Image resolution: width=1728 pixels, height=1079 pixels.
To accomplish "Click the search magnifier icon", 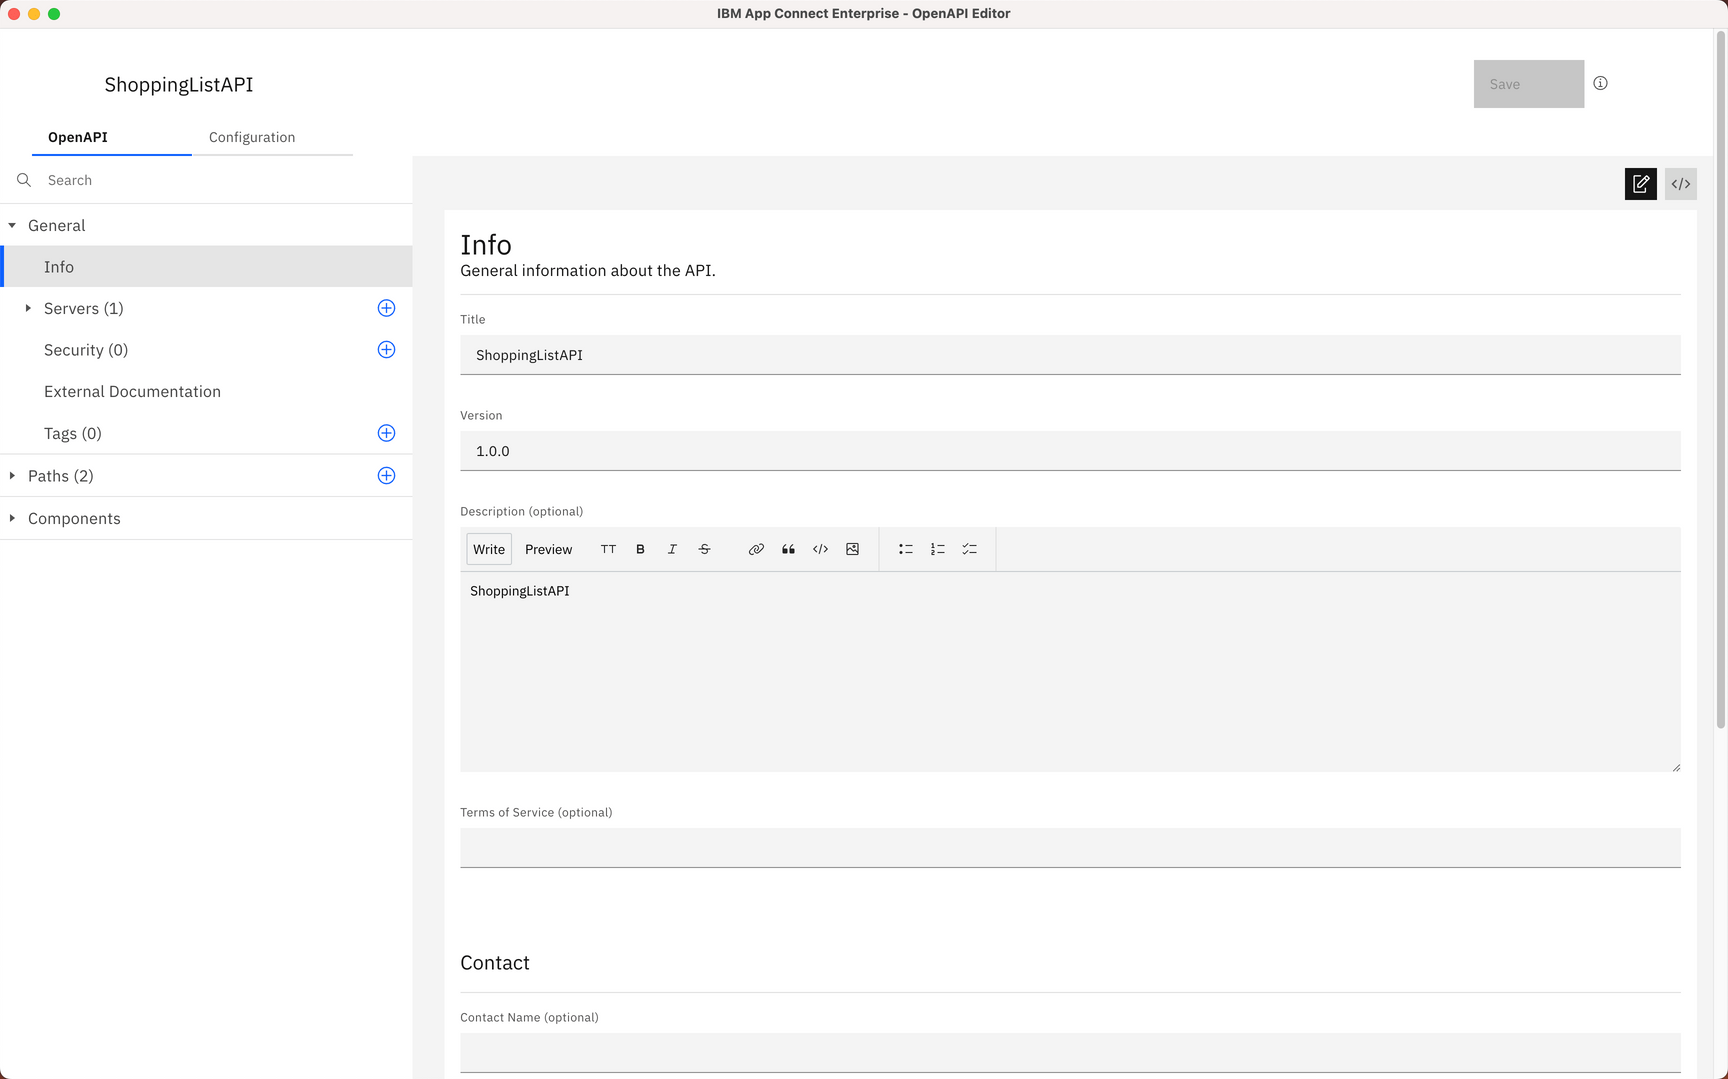I will (24, 180).
